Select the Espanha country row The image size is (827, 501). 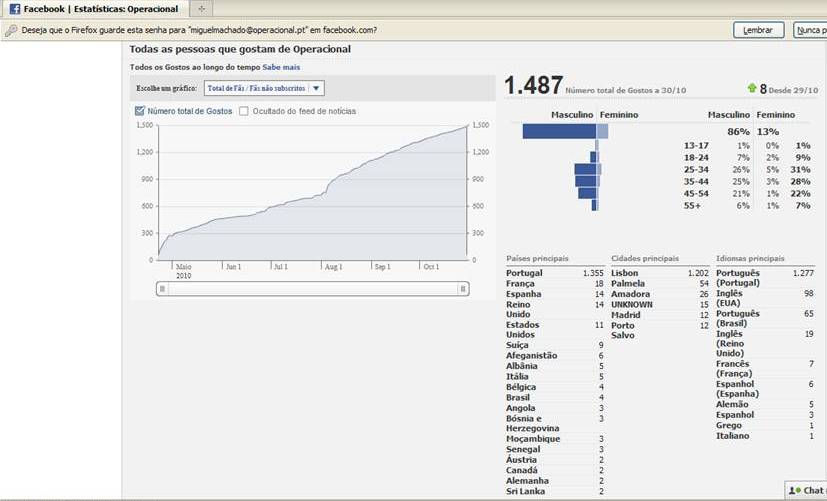554,294
